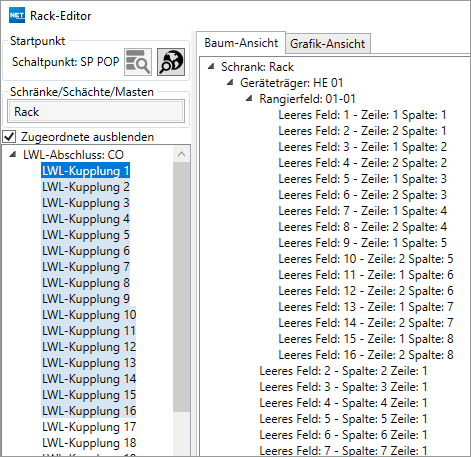Select the Rangierfeld: 01-01 label
The image size is (471, 457).
307,99
